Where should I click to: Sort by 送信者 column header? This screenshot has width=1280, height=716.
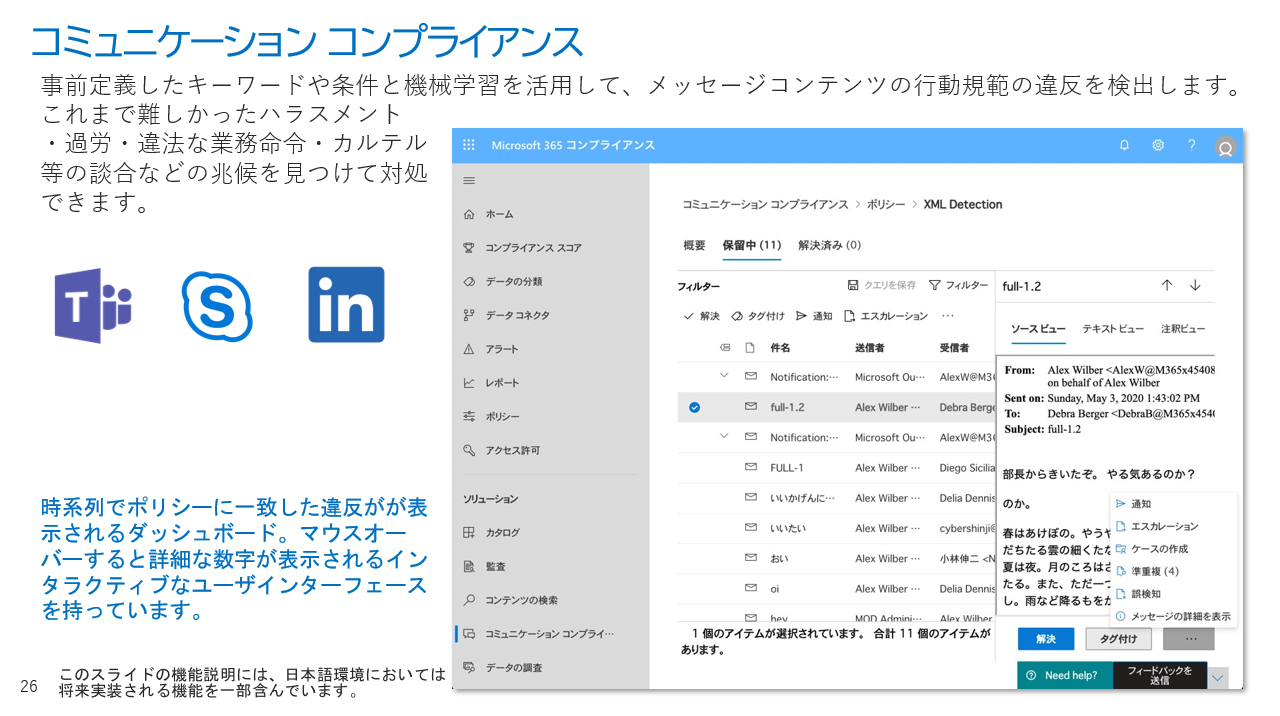870,348
